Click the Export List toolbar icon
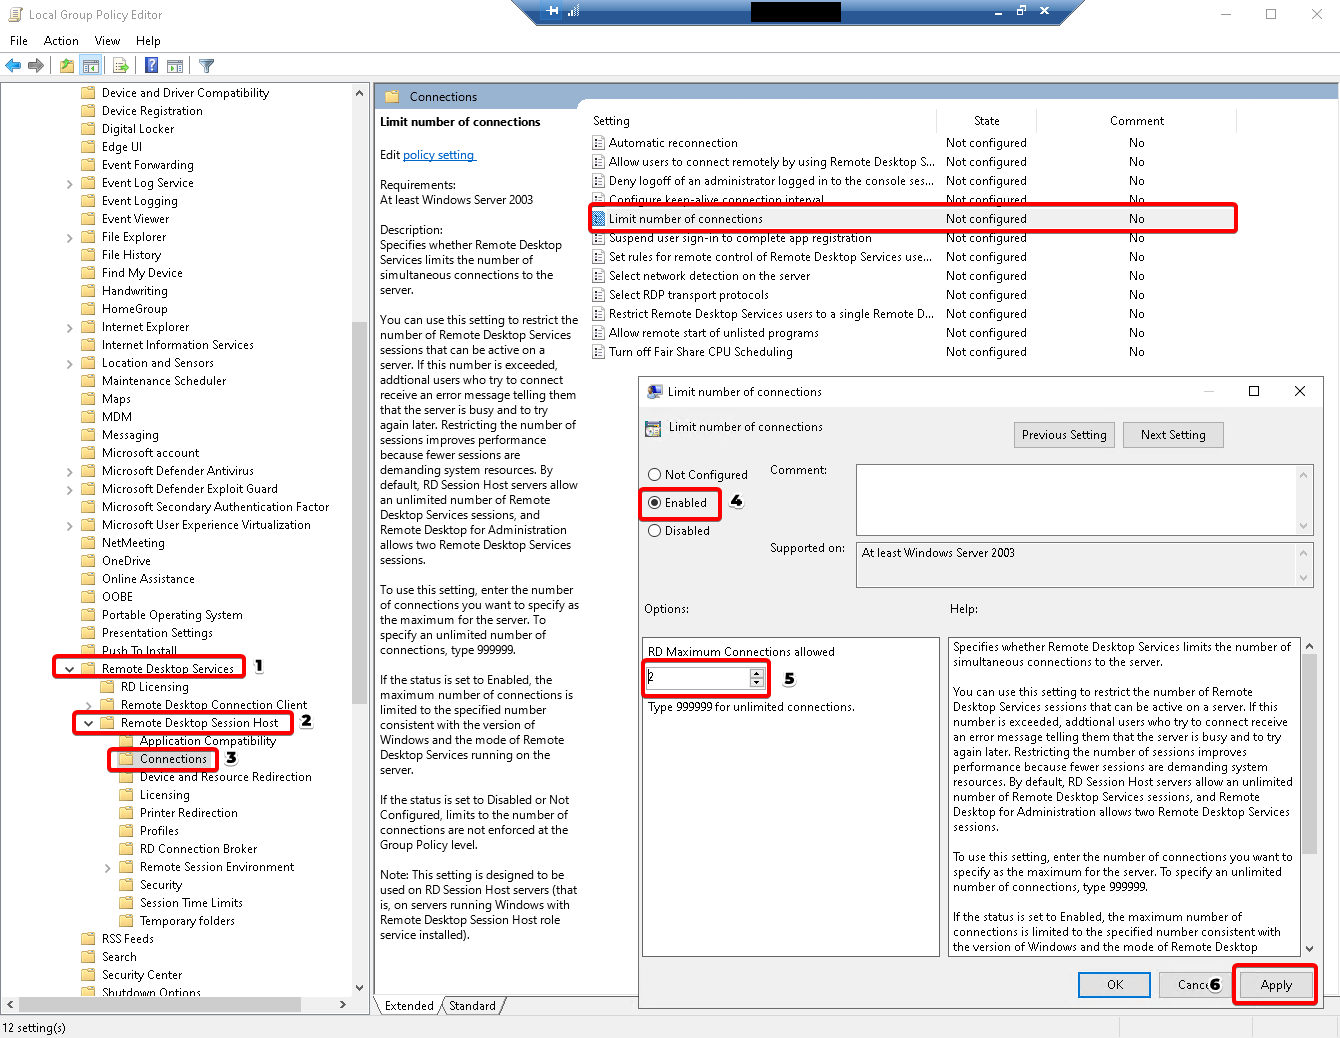 pyautogui.click(x=121, y=66)
